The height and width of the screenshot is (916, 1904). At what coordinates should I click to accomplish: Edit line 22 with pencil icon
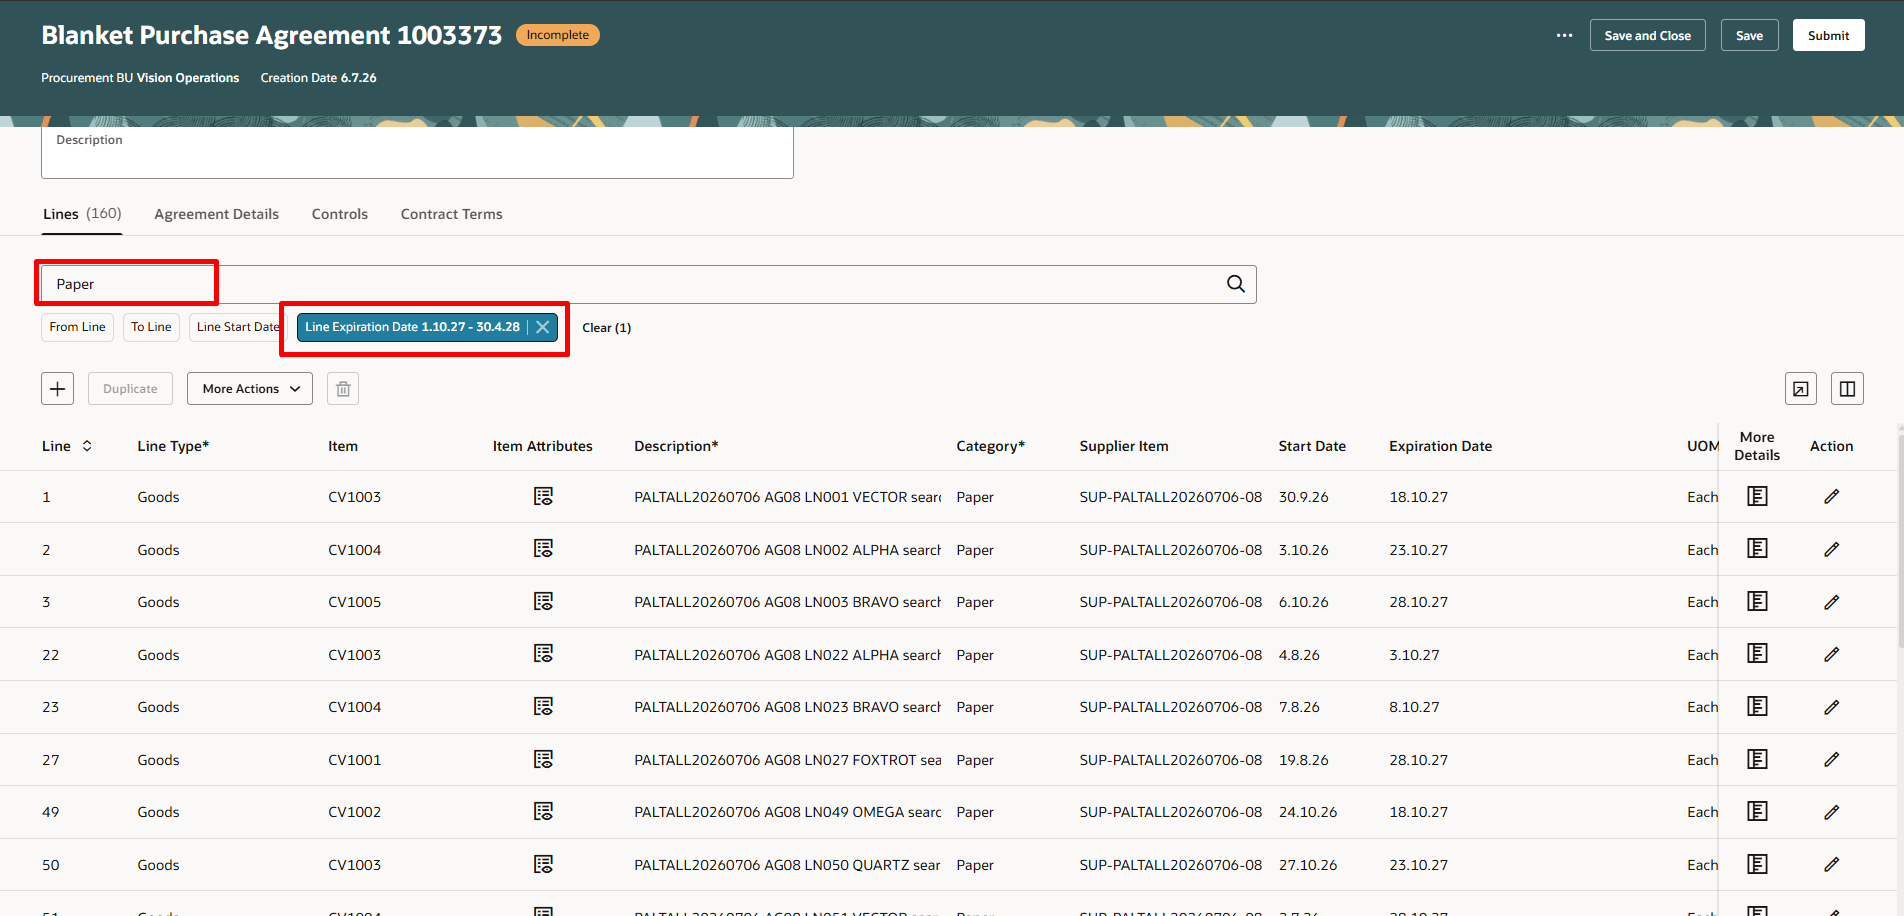click(x=1831, y=654)
